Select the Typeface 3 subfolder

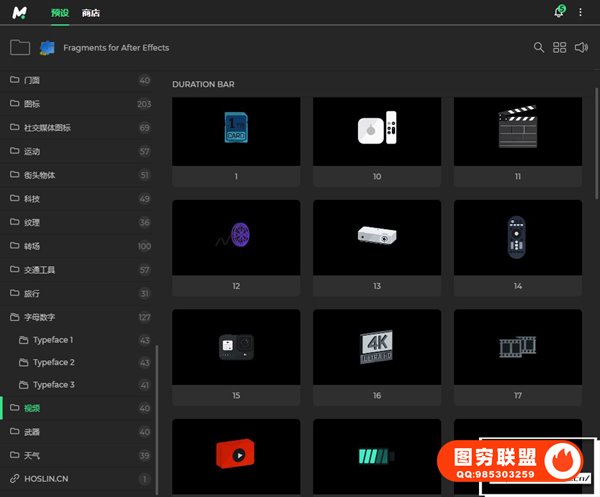pyautogui.click(x=53, y=385)
